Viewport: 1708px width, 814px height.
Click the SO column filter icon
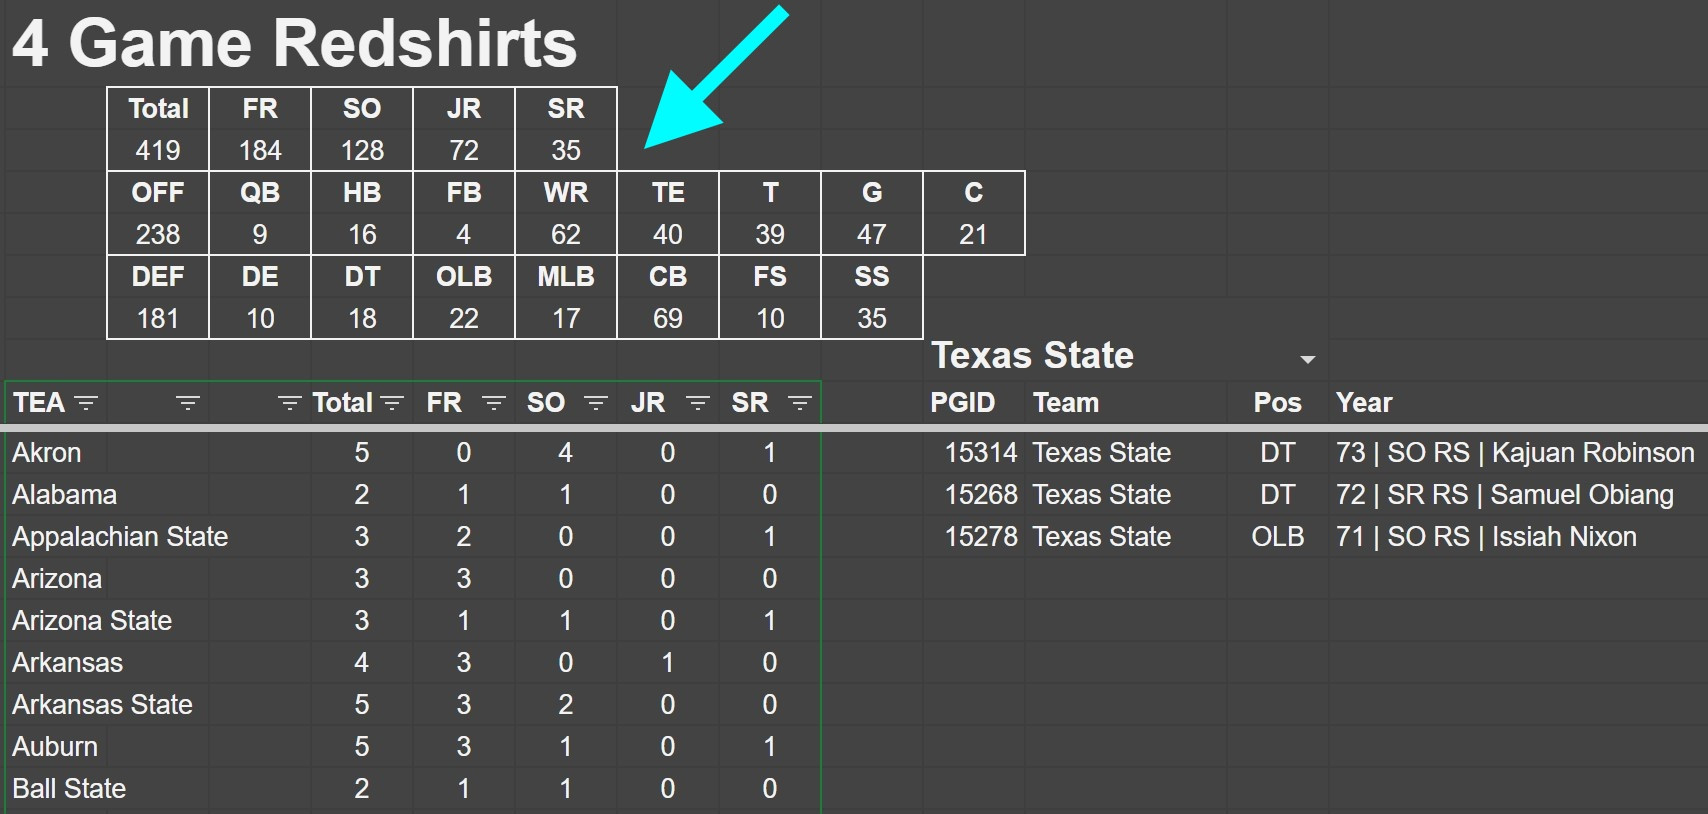pyautogui.click(x=596, y=403)
